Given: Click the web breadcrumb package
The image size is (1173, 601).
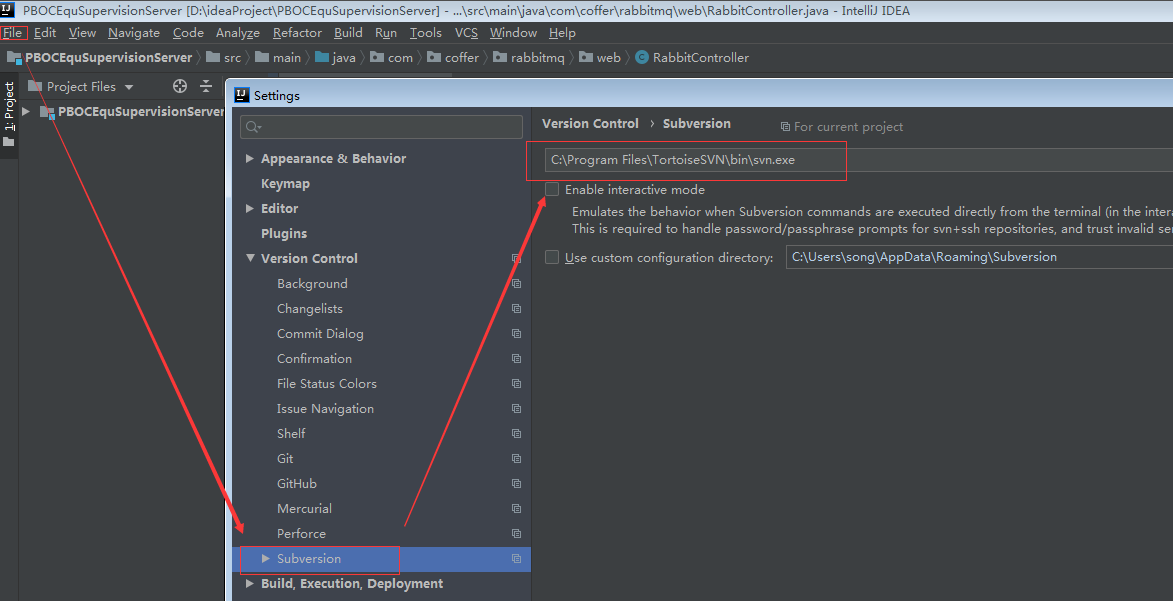Looking at the screenshot, I should 600,58.
